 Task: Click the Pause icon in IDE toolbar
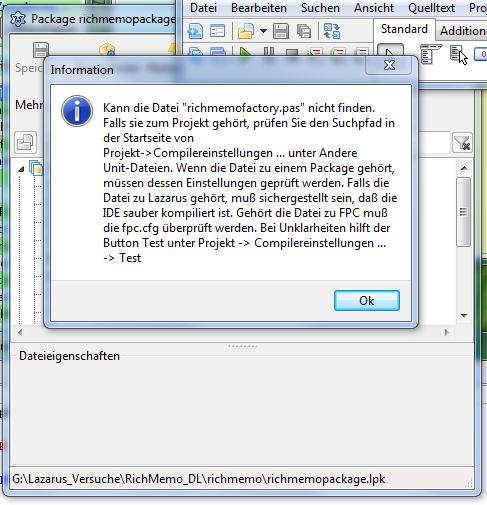point(269,52)
